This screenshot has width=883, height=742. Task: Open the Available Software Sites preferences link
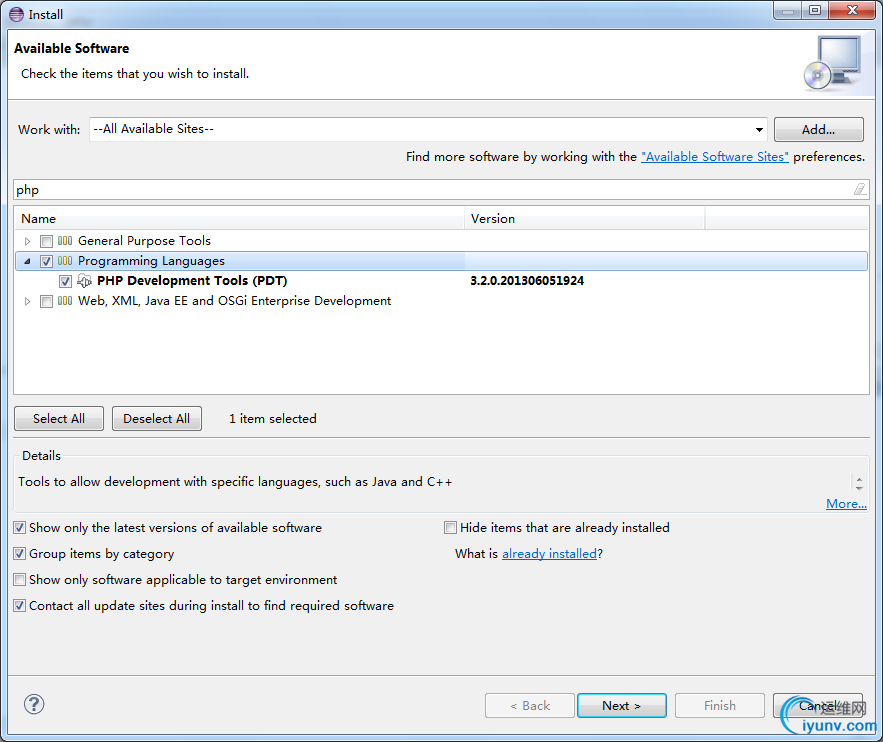(715, 157)
